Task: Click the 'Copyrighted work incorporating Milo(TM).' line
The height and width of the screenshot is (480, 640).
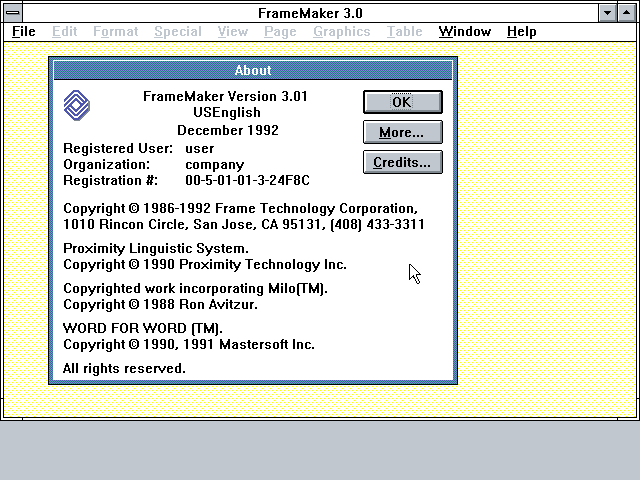Action: [x=195, y=289]
